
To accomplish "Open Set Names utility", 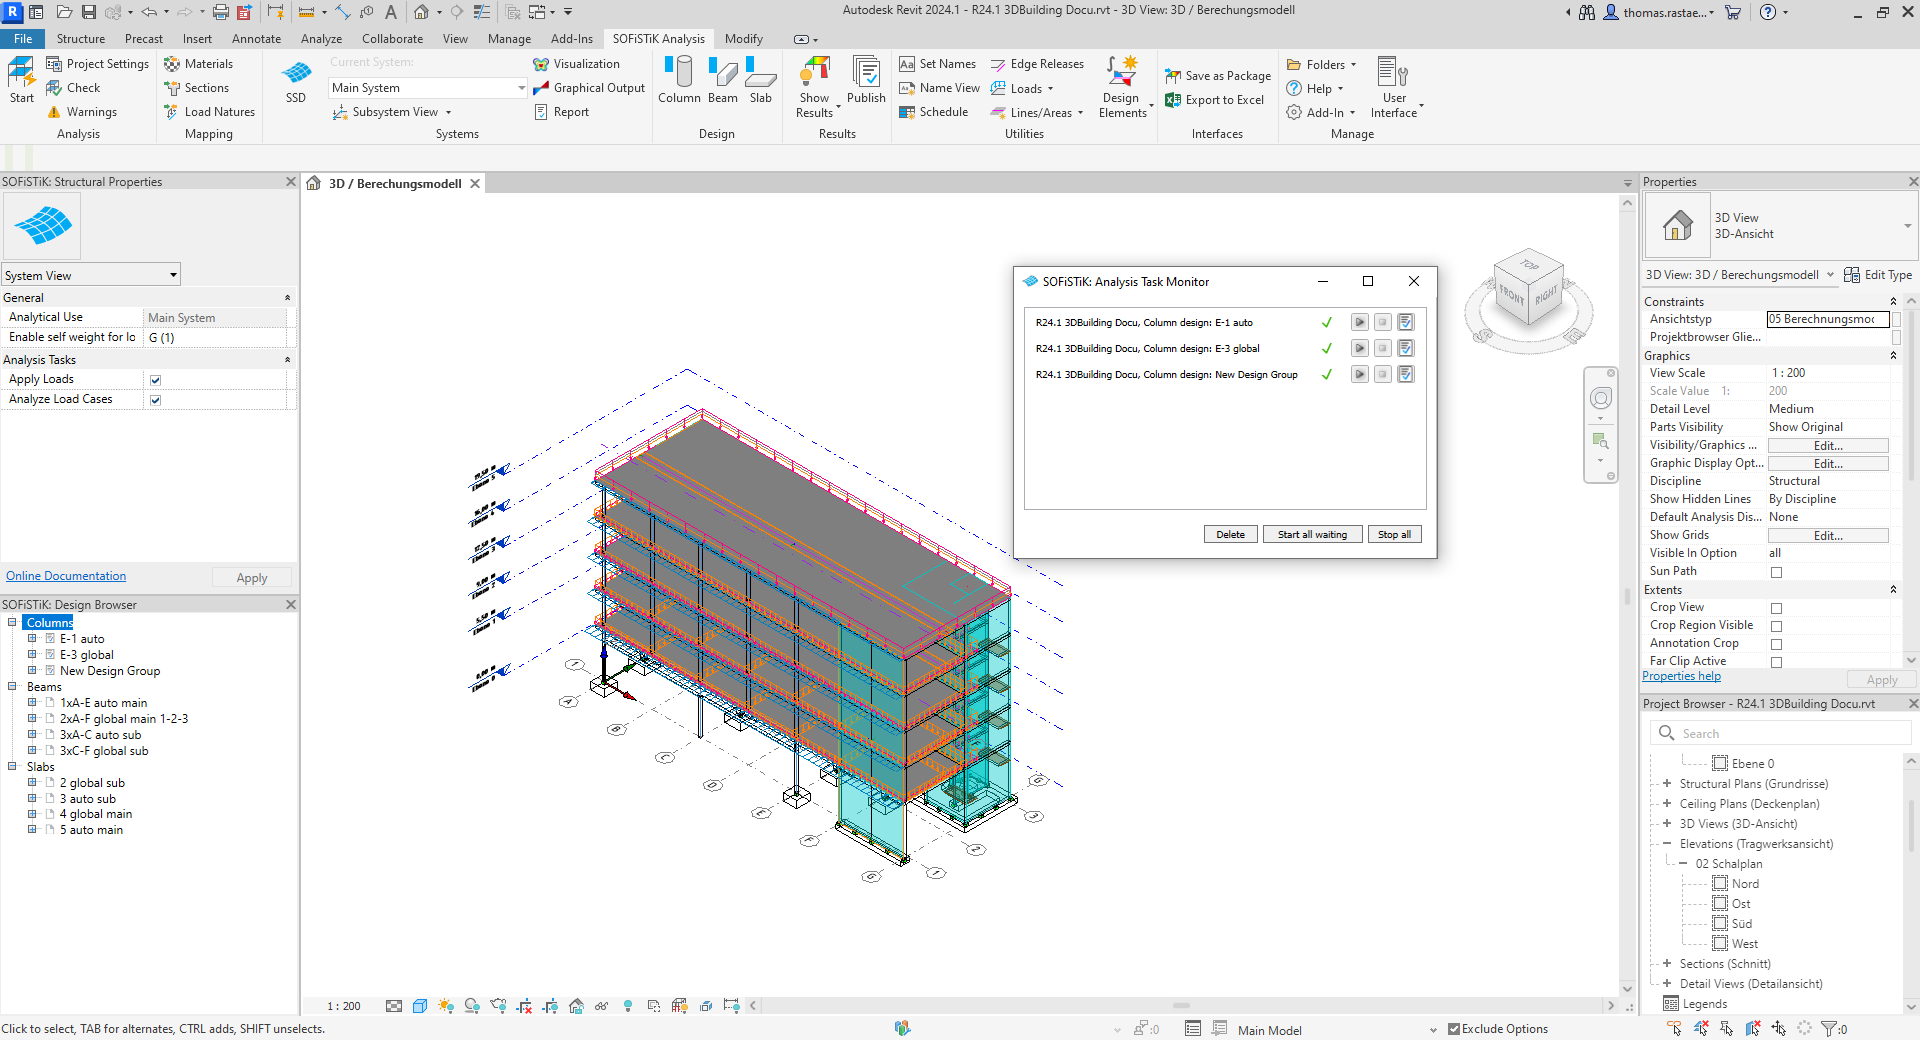I will 937,64.
